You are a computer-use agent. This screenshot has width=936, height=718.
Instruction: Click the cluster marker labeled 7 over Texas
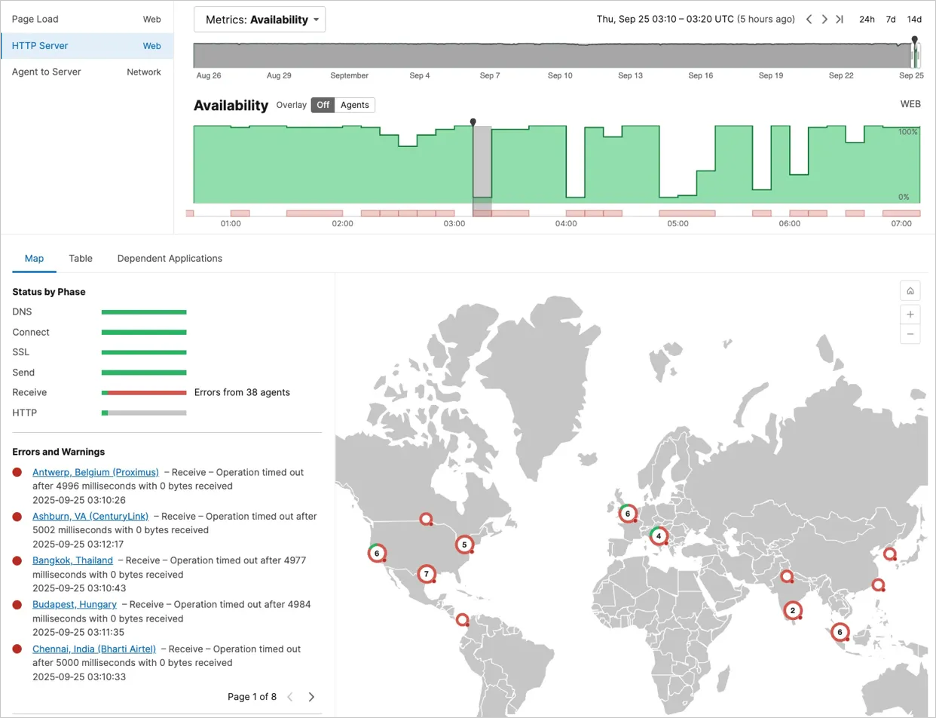click(x=426, y=574)
